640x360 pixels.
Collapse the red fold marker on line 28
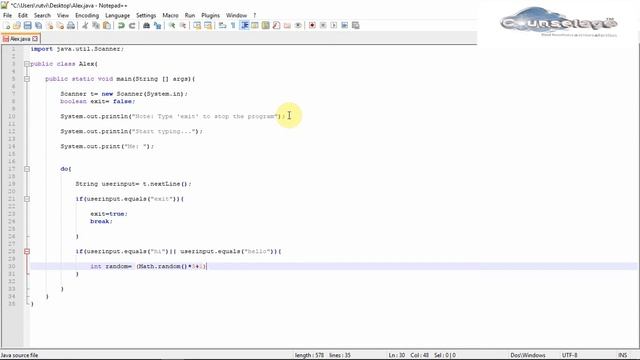click(27, 252)
